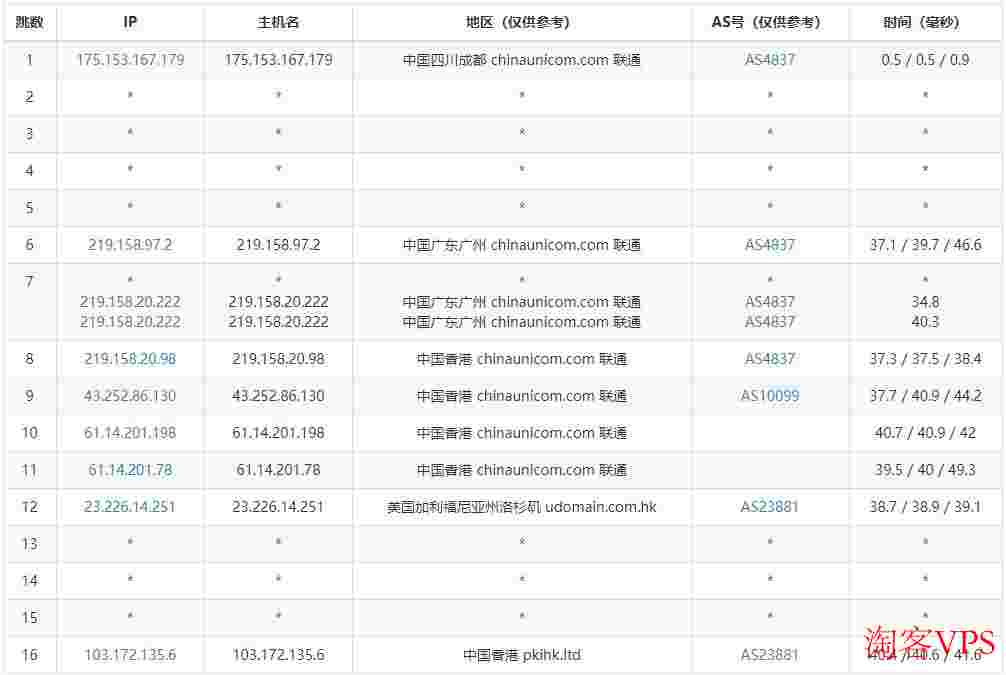Select hop number 12 cell
The width and height of the screenshot is (1006, 675).
click(x=30, y=507)
